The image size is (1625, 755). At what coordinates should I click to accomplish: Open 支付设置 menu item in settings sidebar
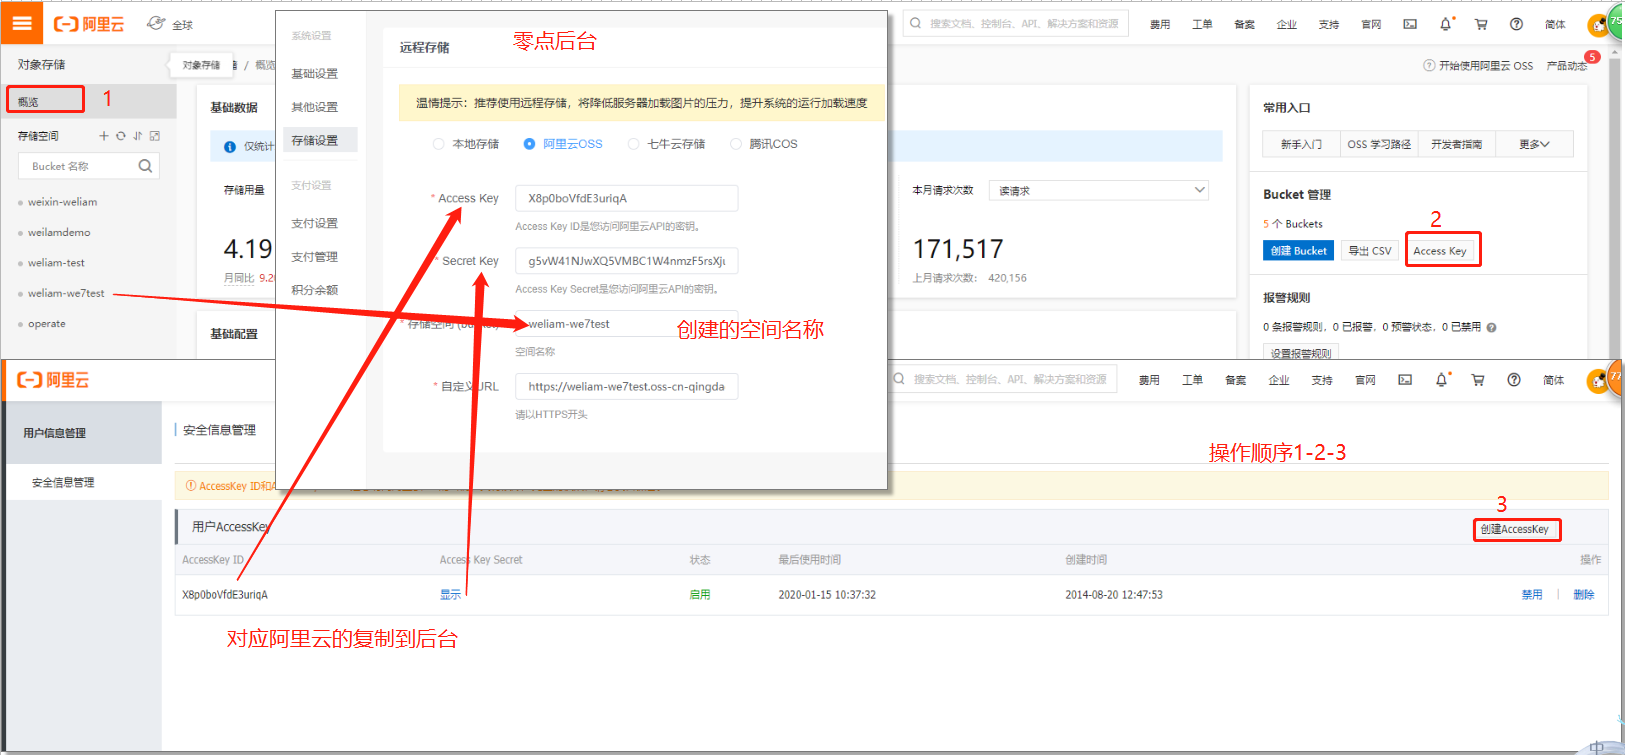click(314, 223)
